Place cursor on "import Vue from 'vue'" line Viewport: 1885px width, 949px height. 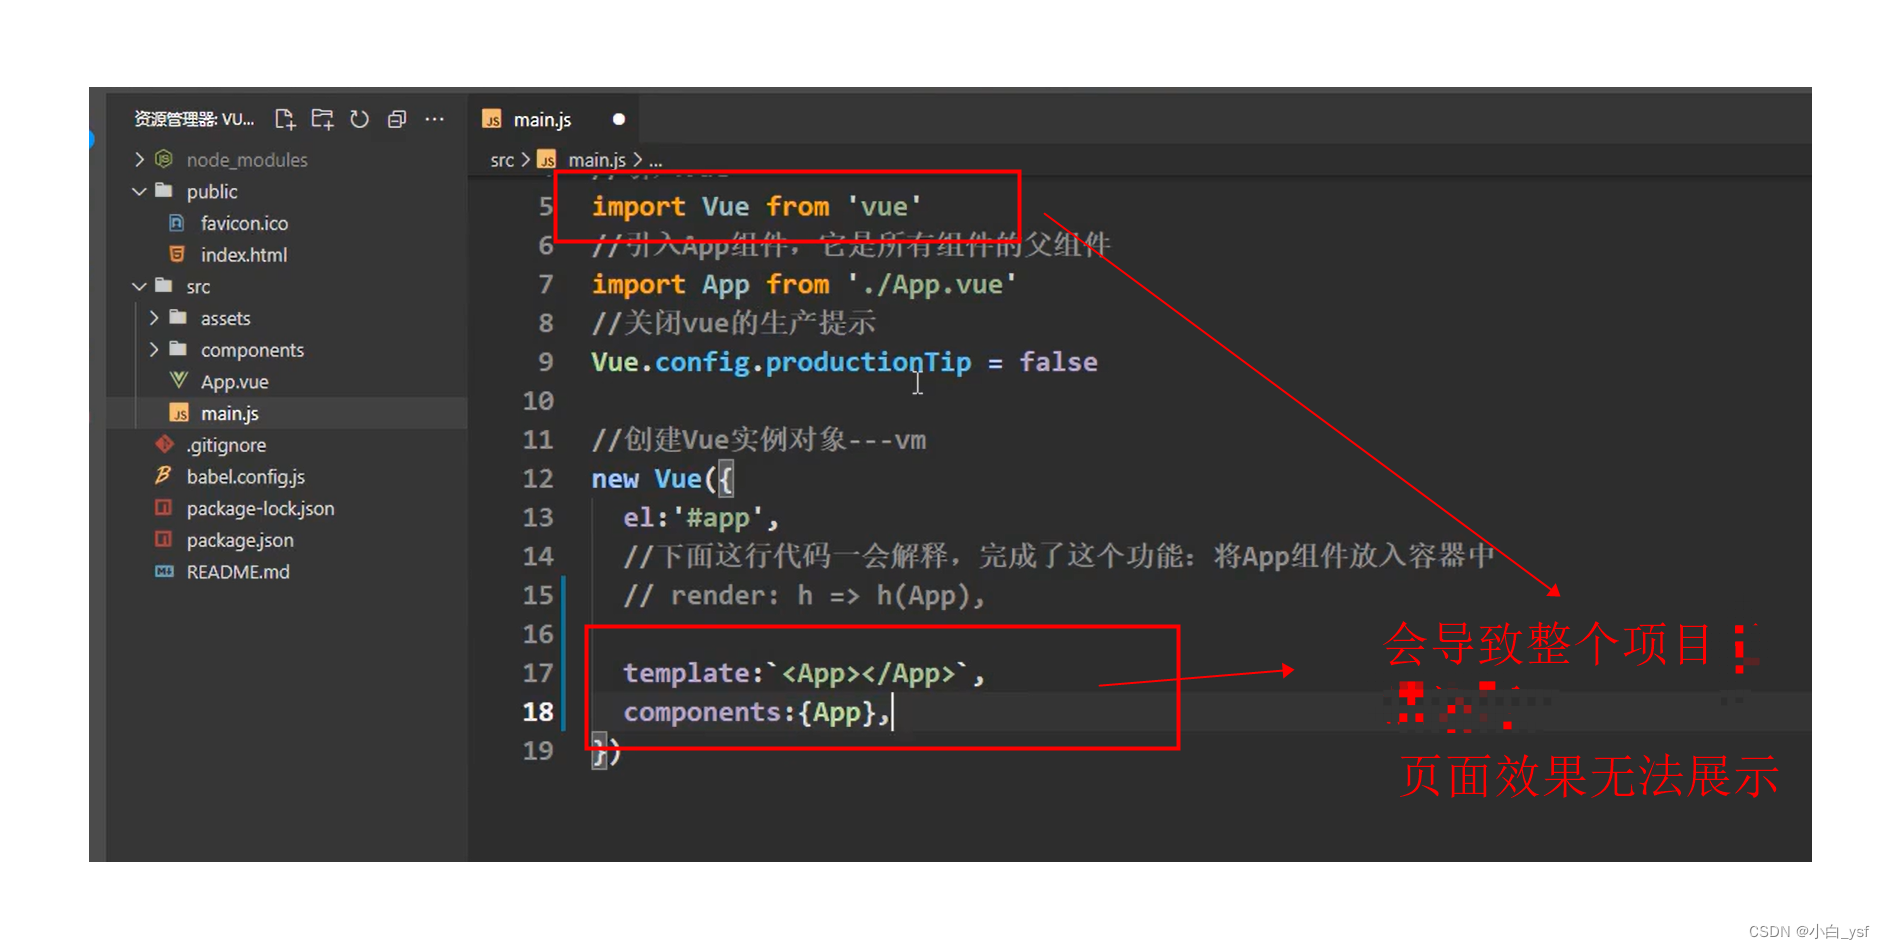756,207
